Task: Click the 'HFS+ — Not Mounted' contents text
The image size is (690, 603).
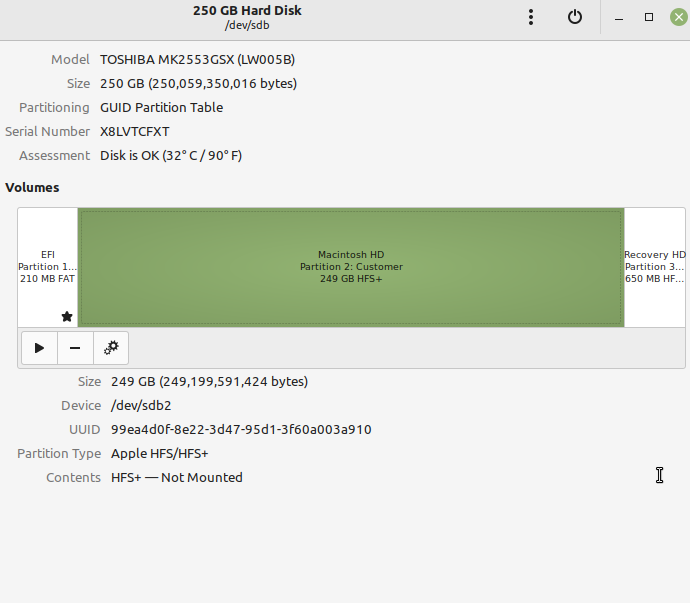Action: click(177, 477)
